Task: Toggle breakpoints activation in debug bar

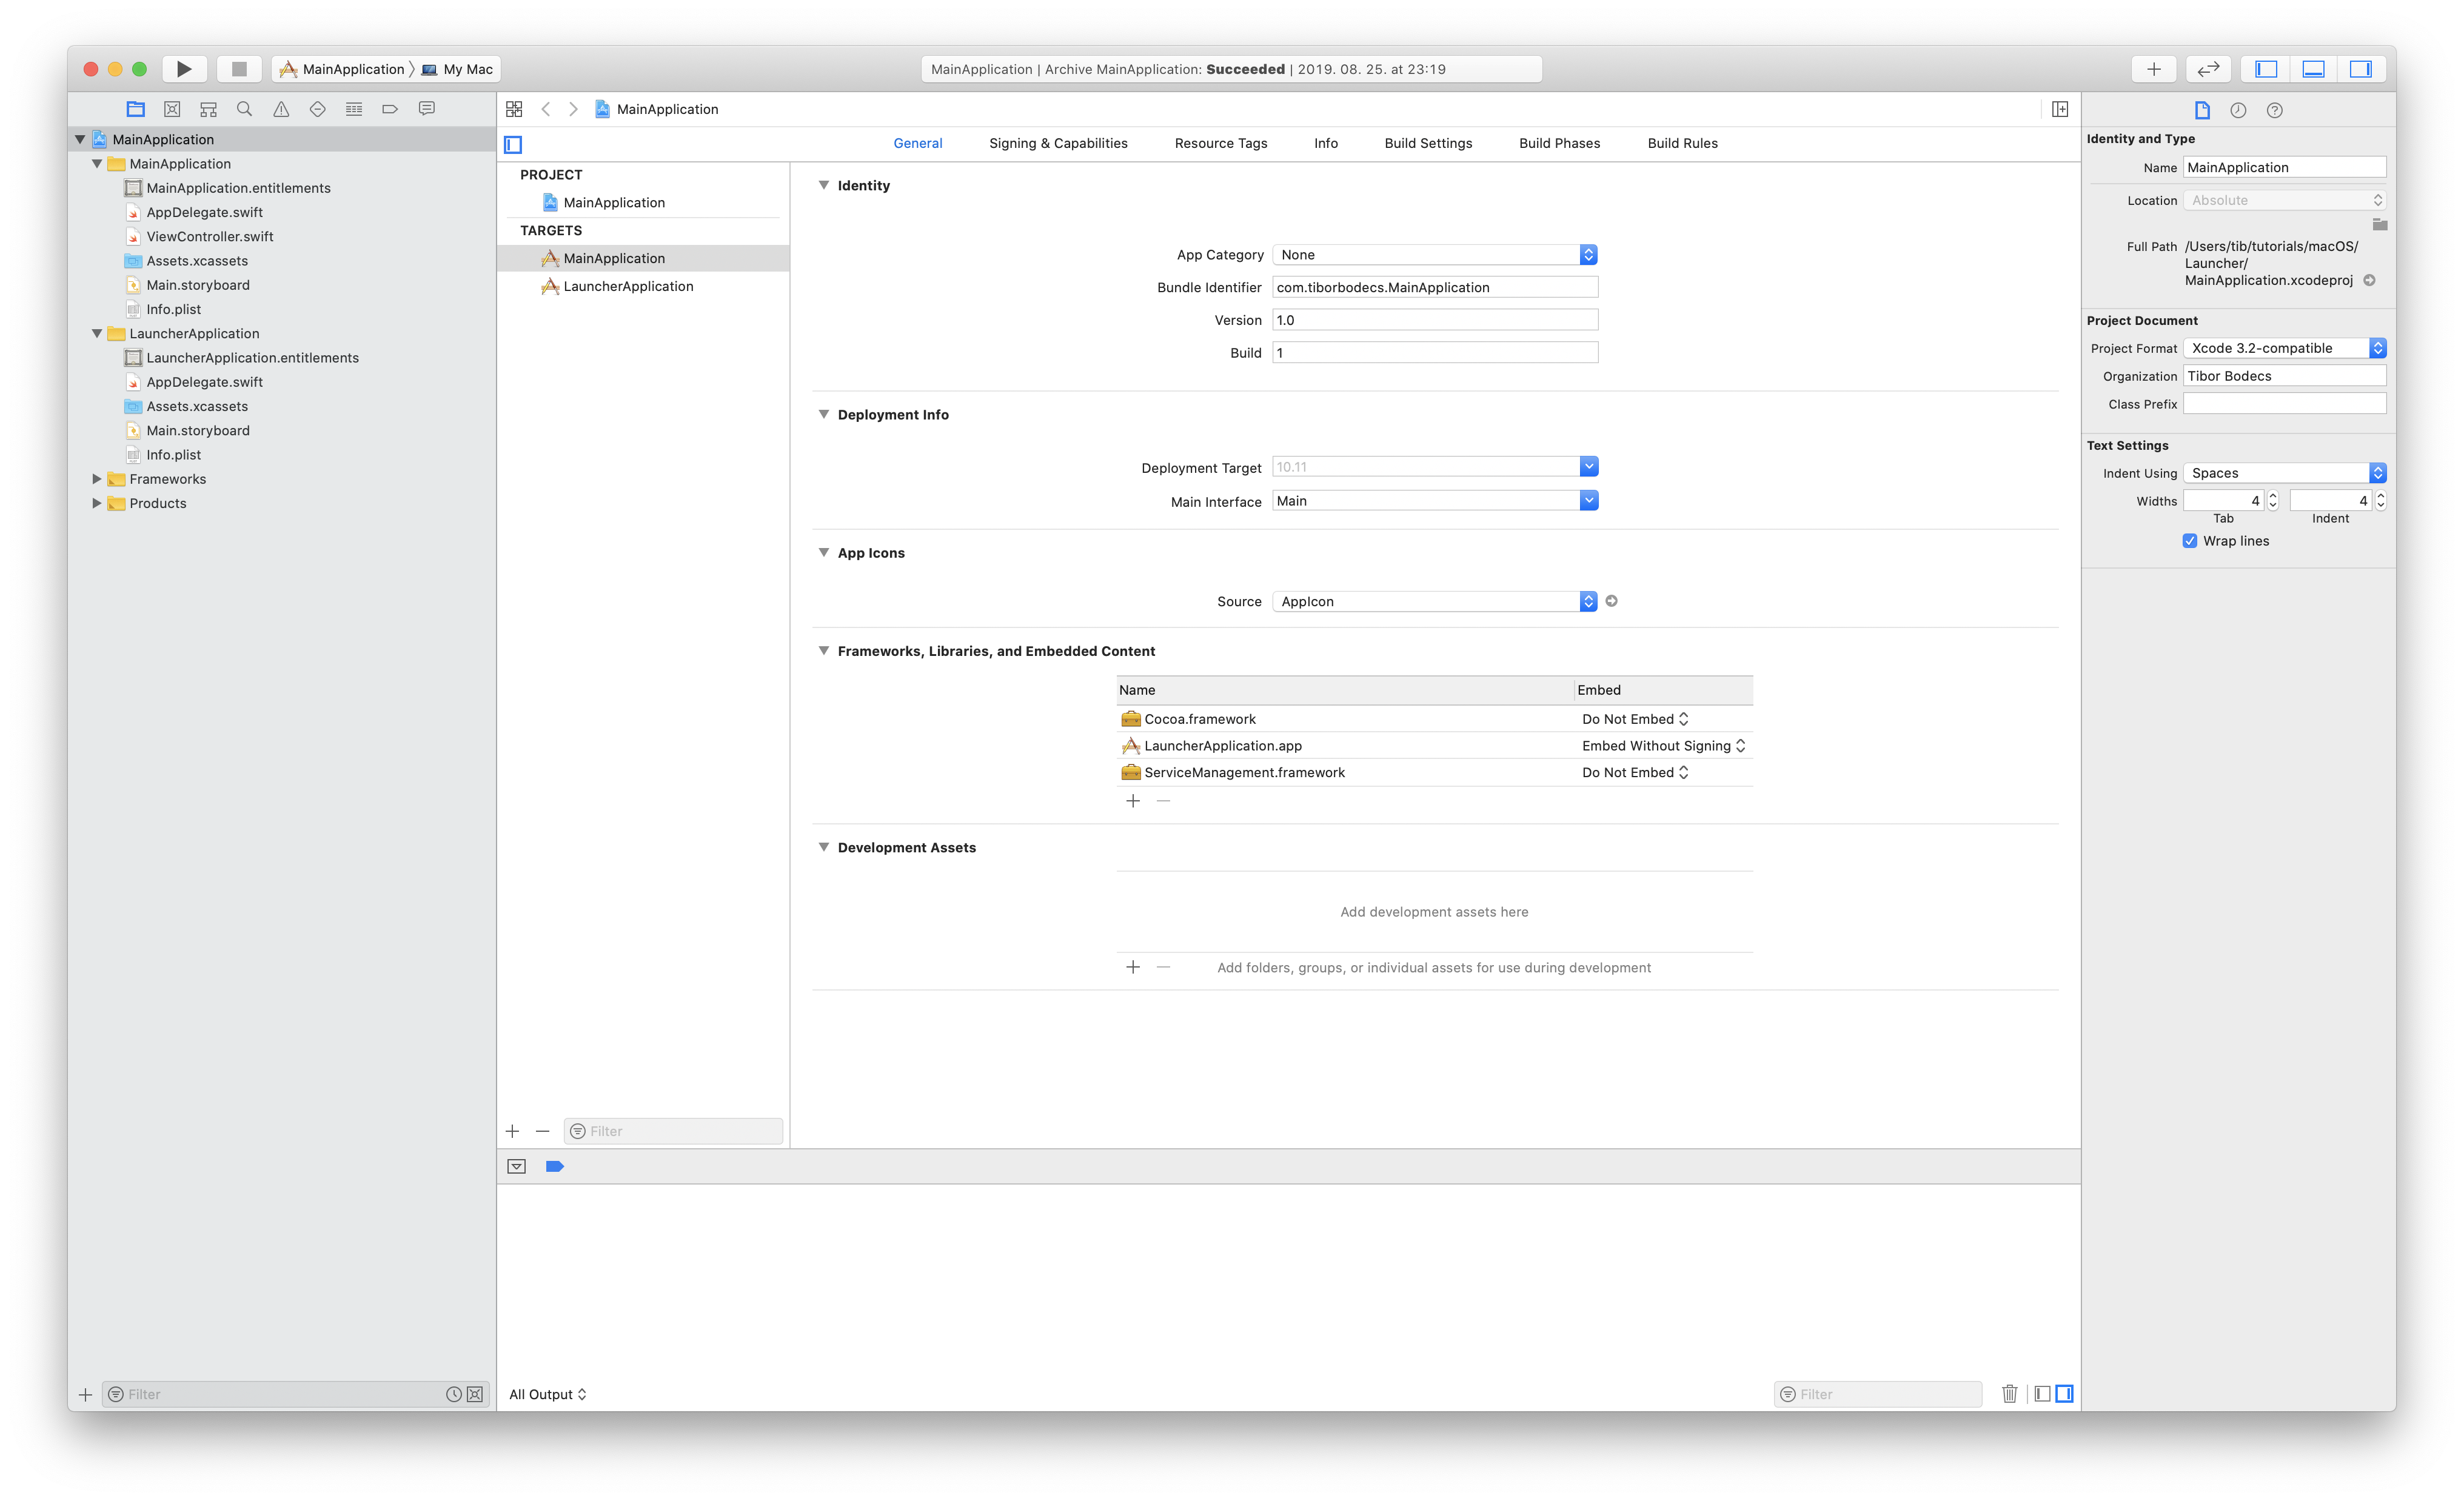Action: (x=555, y=1166)
